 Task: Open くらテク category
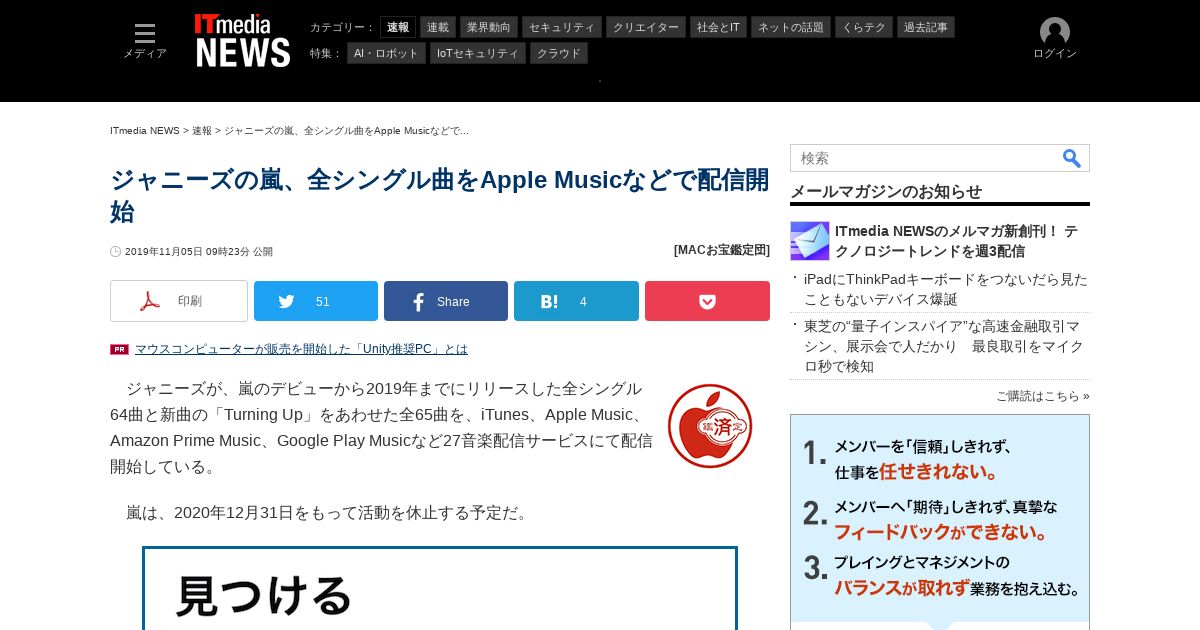tap(864, 27)
